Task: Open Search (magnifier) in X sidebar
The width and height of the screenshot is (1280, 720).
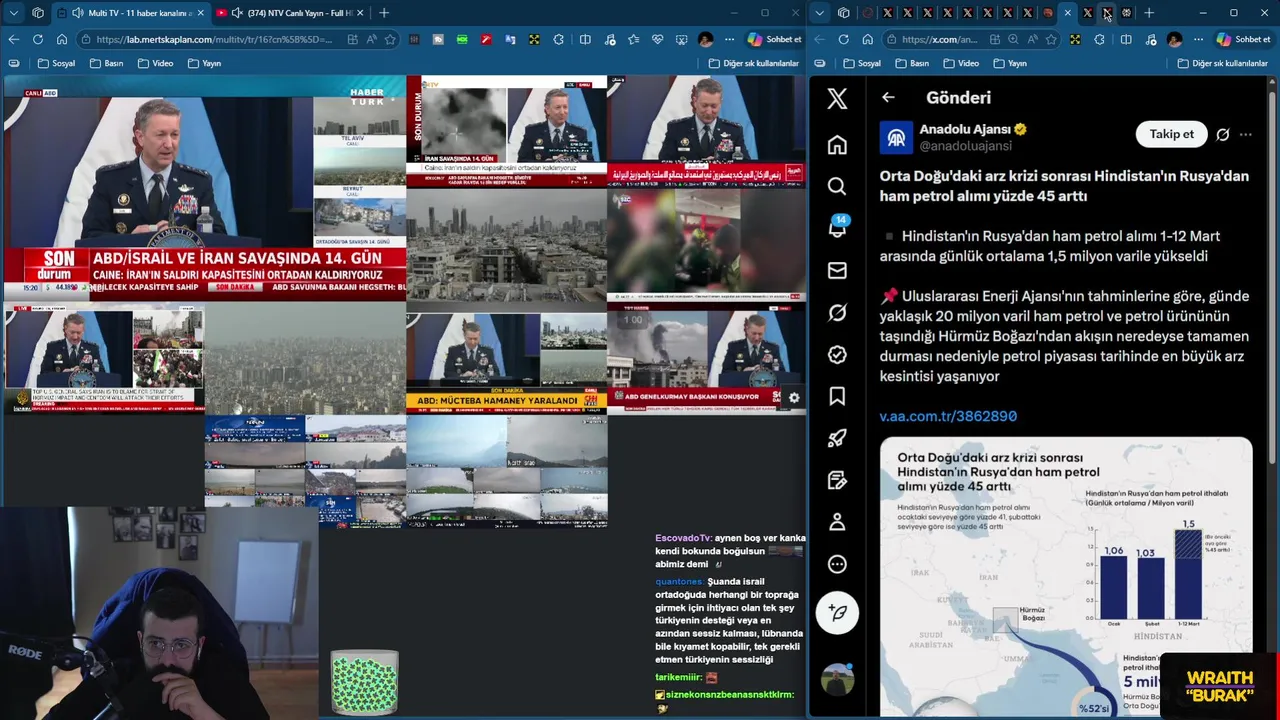Action: 837,186
